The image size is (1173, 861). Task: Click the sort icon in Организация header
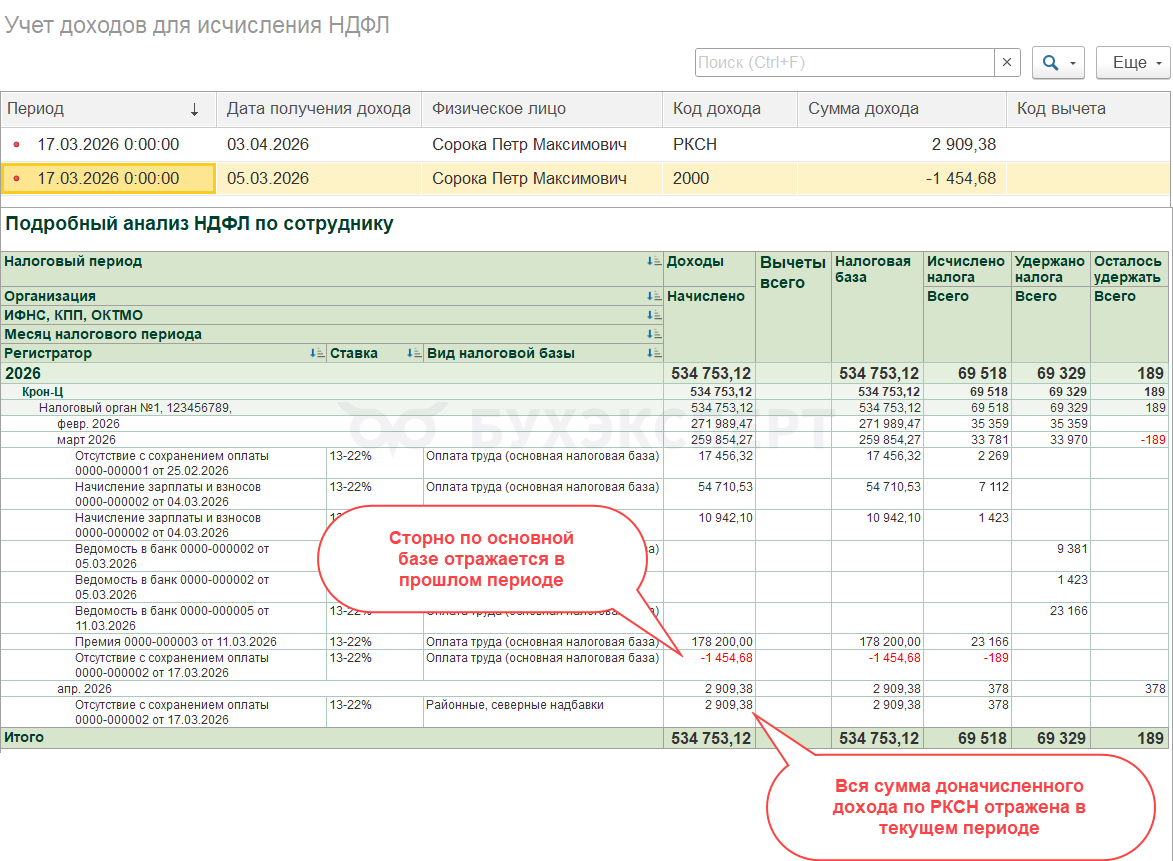pos(655,296)
